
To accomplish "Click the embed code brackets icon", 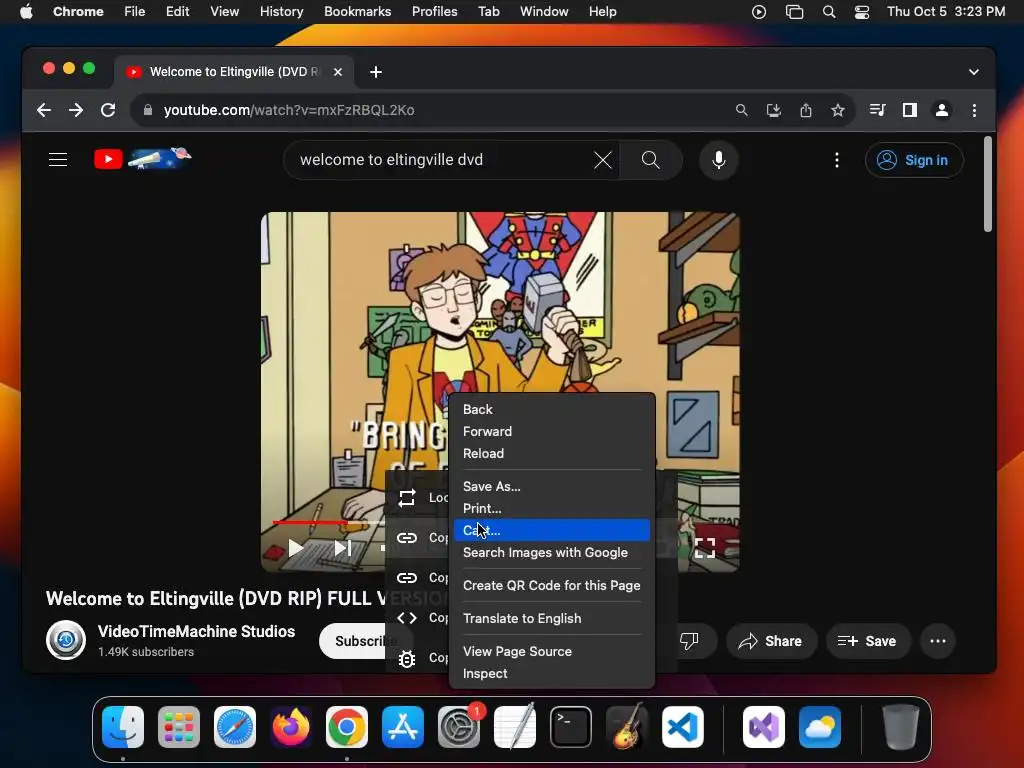I will point(407,618).
